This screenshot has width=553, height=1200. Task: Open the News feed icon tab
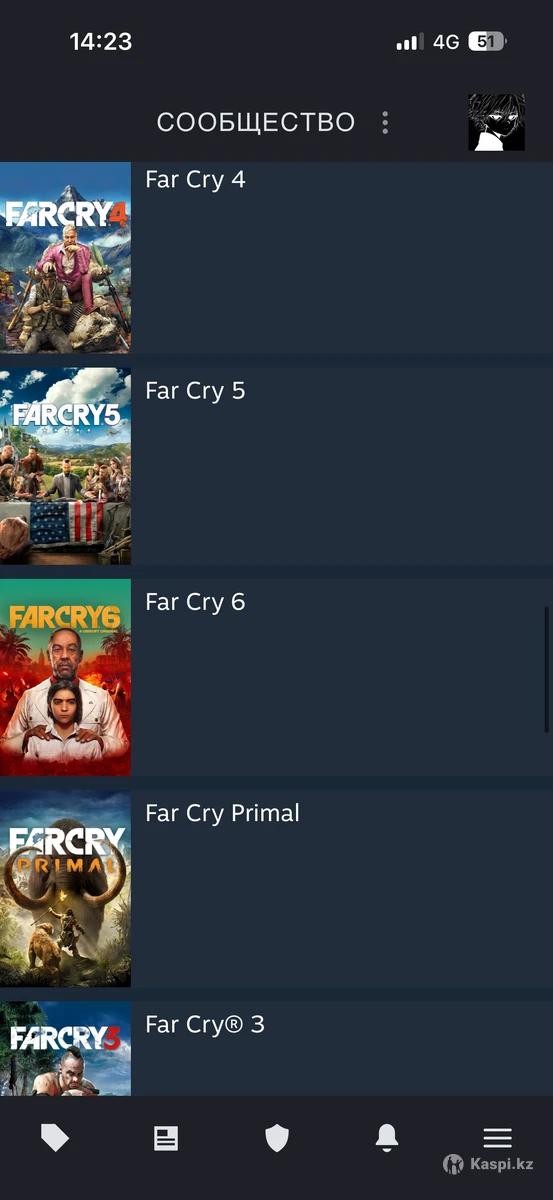tap(166, 1138)
